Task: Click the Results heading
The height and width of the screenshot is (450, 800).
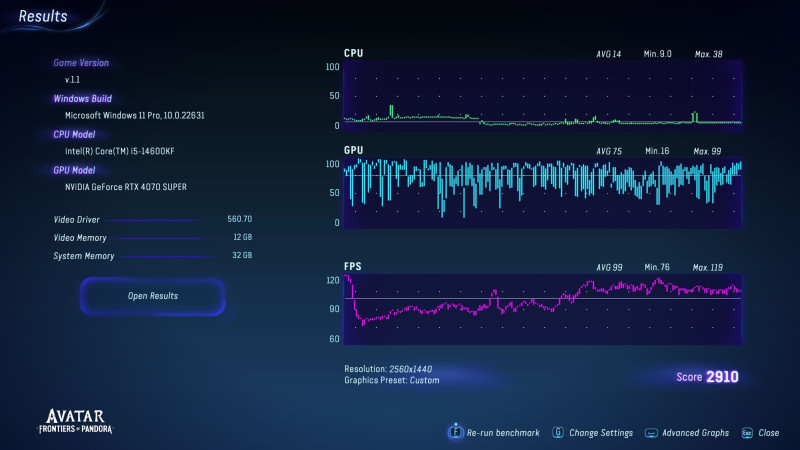Action: pos(43,16)
